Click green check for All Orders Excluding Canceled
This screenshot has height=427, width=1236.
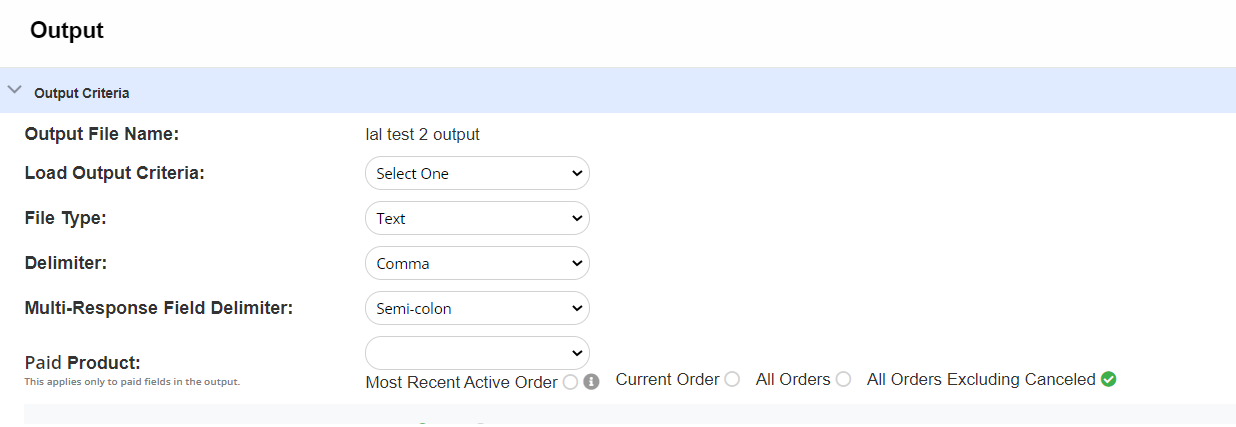[1108, 380]
